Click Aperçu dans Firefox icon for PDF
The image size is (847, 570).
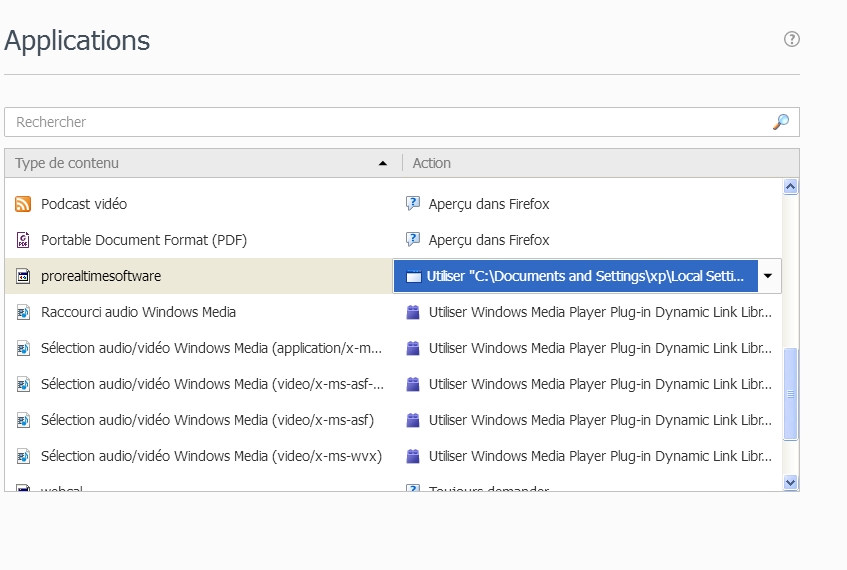click(412, 240)
